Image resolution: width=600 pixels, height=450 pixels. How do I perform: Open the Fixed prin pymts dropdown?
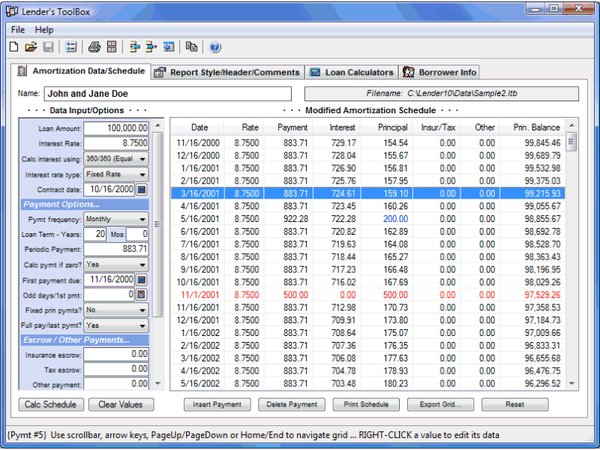142,310
